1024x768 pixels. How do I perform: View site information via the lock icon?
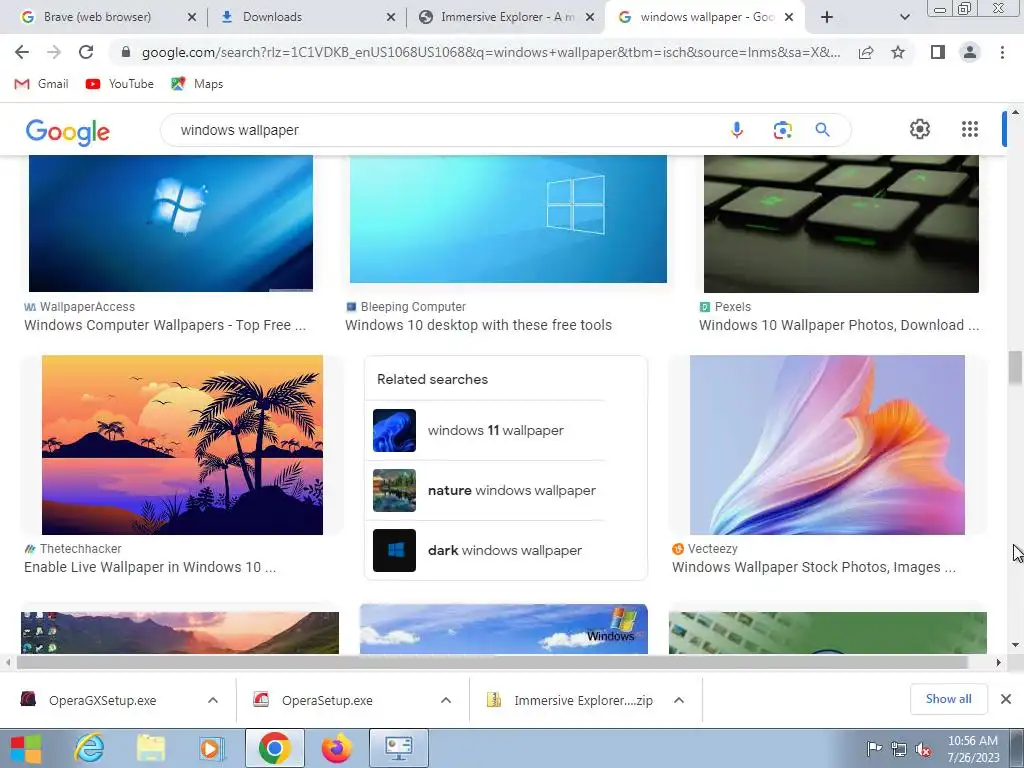[x=126, y=52]
